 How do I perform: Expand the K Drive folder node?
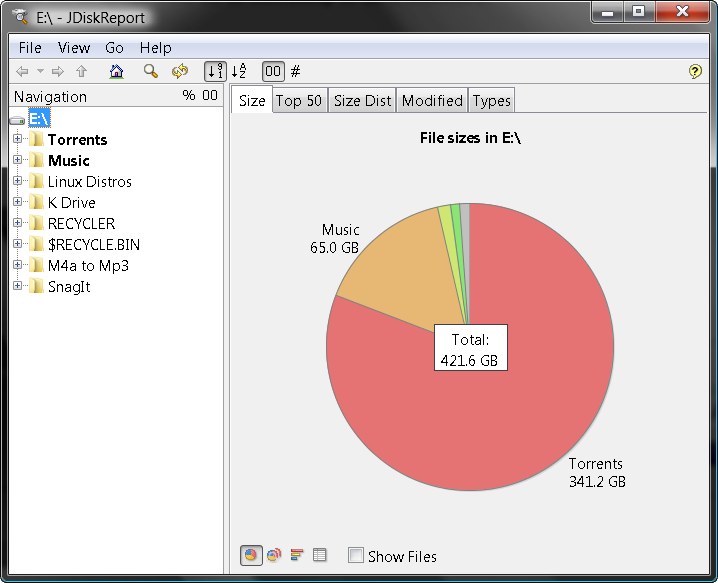(17, 202)
